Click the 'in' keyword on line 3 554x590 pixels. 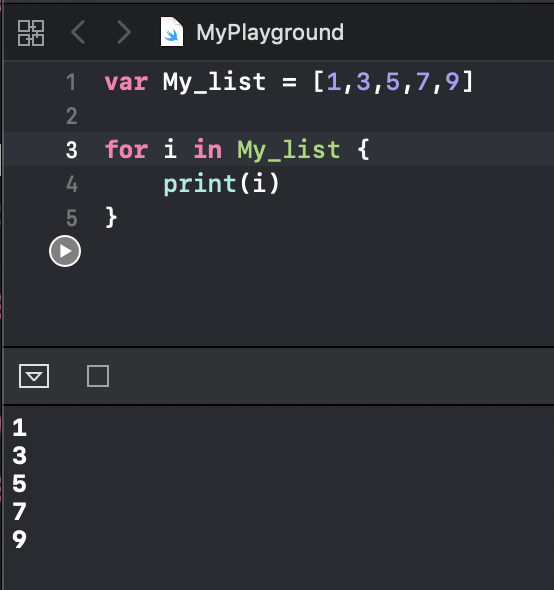(207, 149)
